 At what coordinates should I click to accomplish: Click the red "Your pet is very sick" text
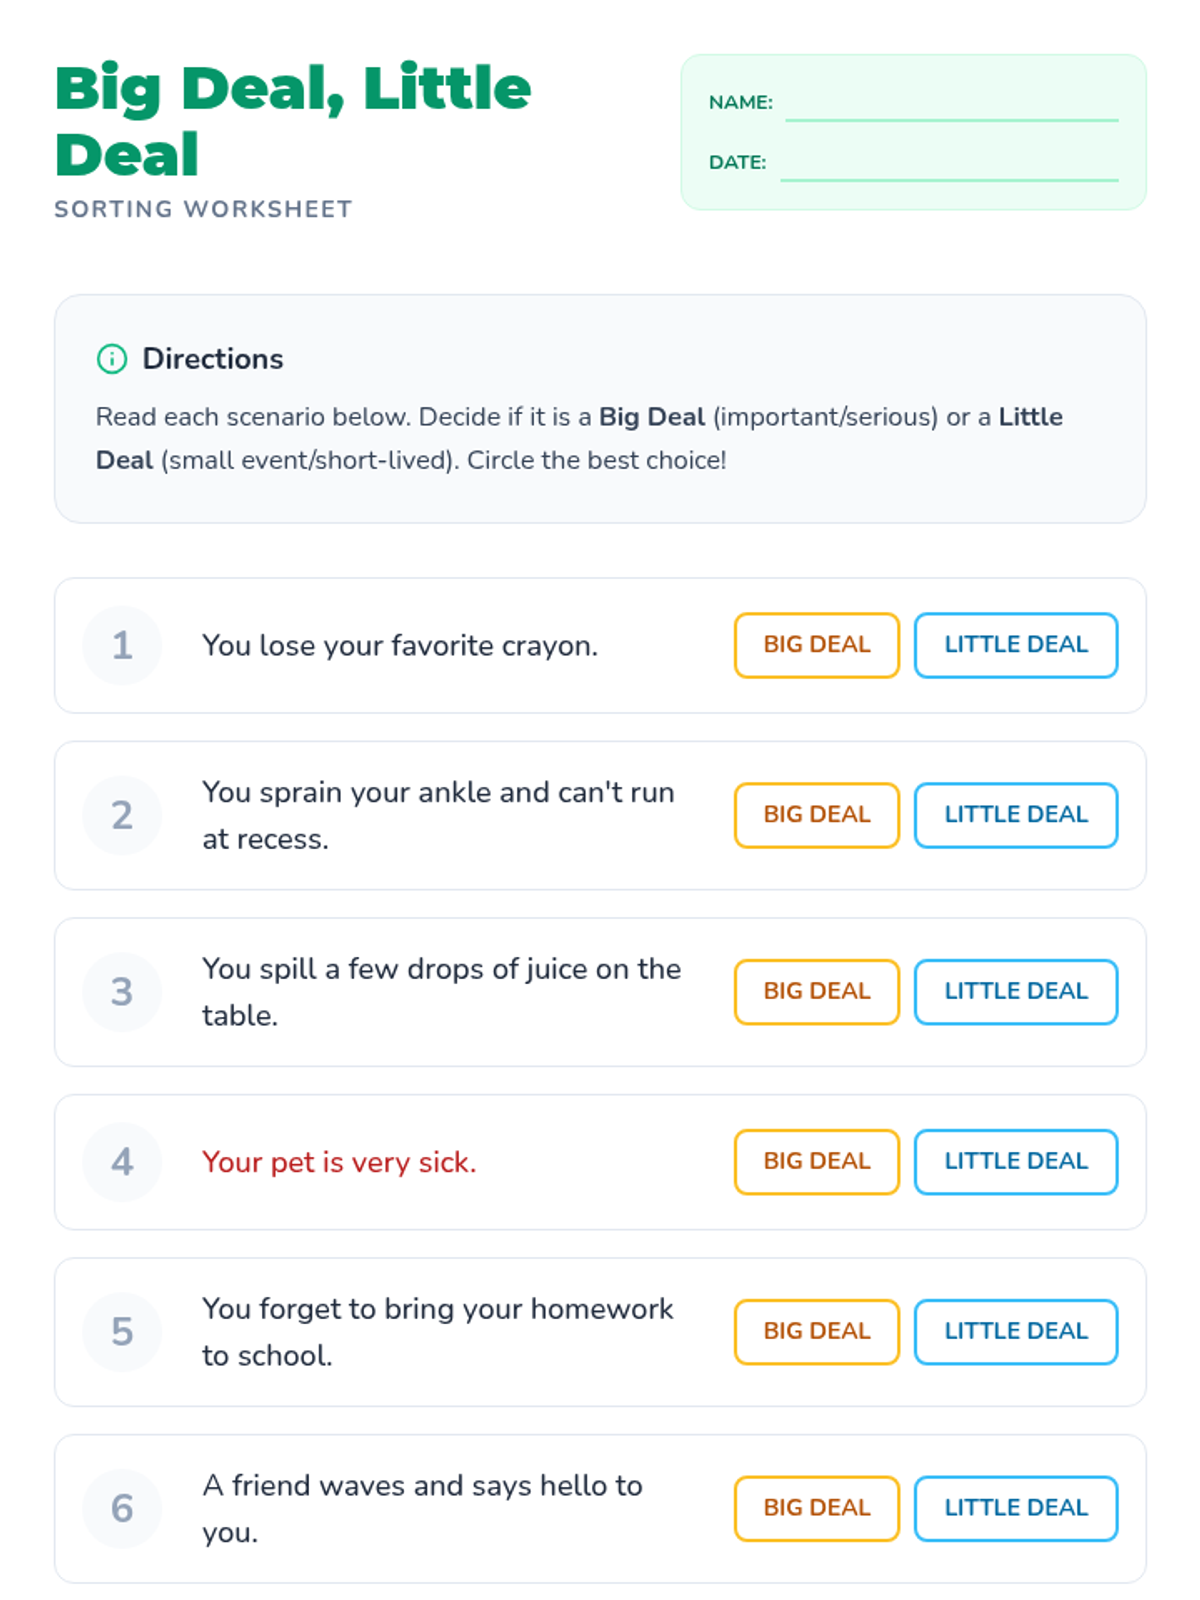point(339,1162)
